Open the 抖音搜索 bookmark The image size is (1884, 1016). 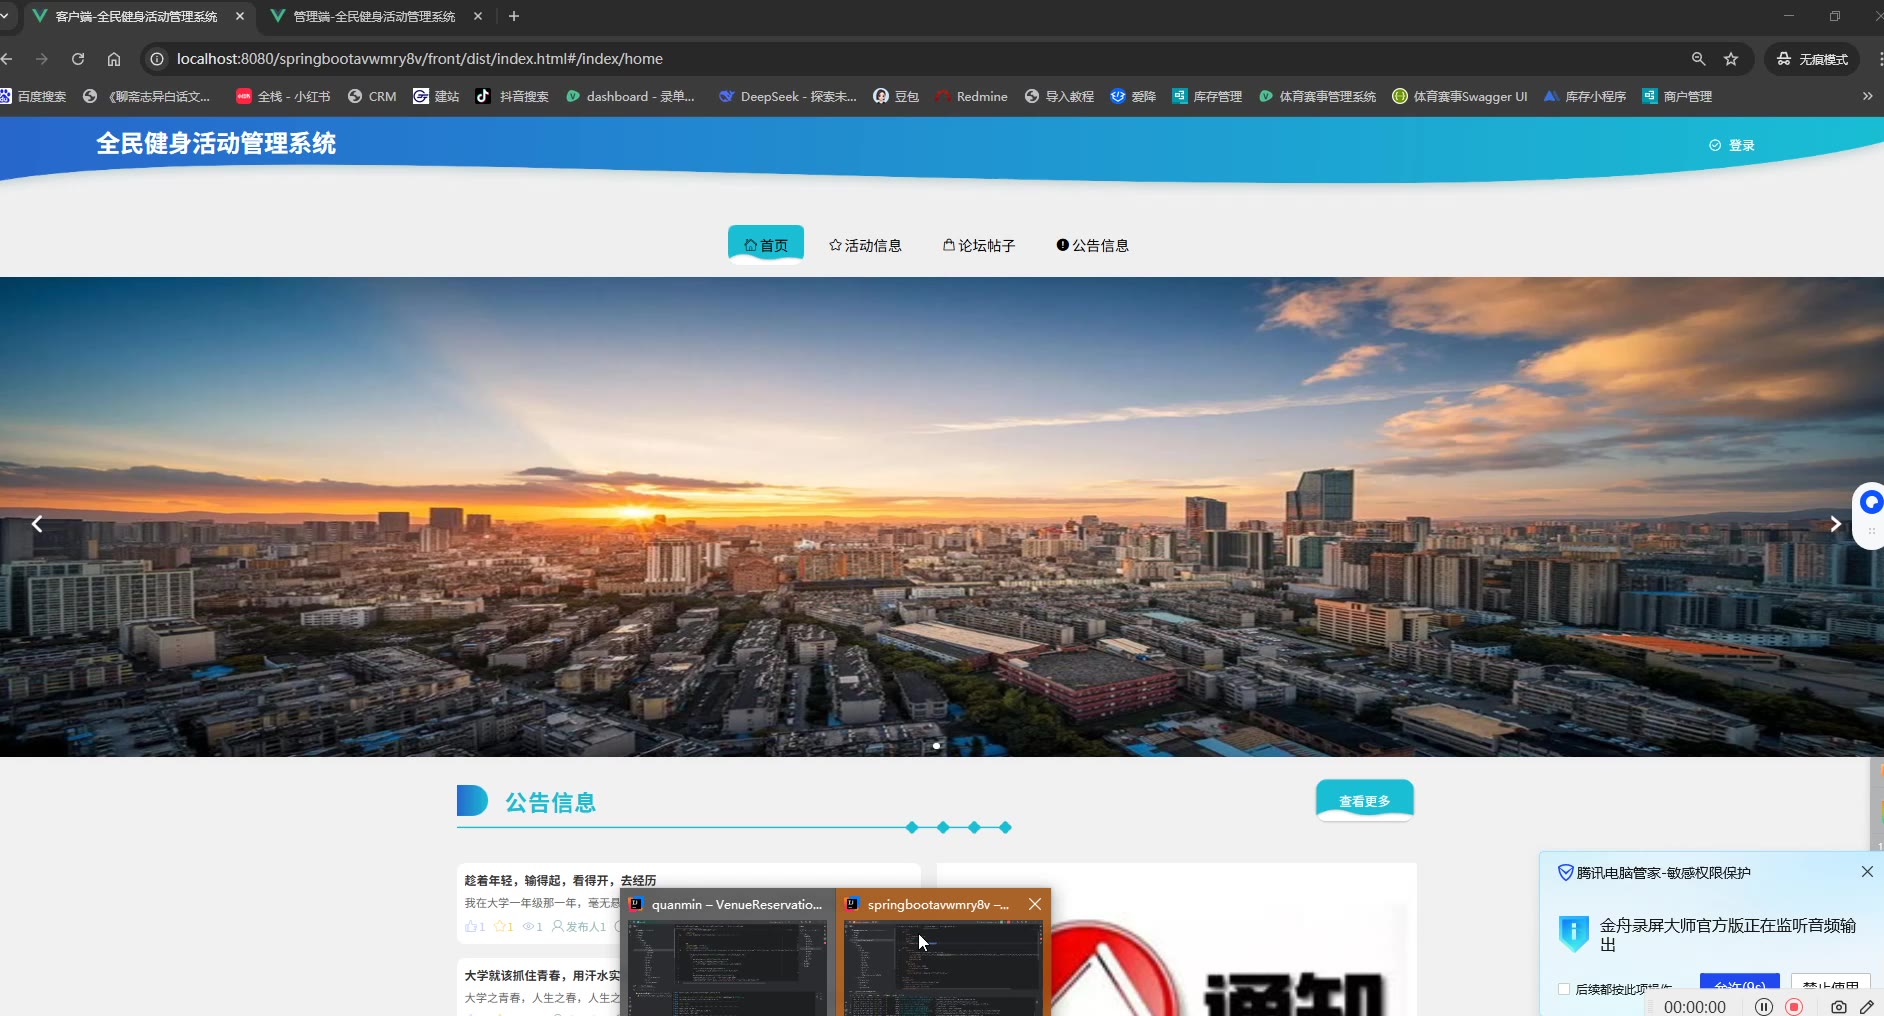coord(512,96)
